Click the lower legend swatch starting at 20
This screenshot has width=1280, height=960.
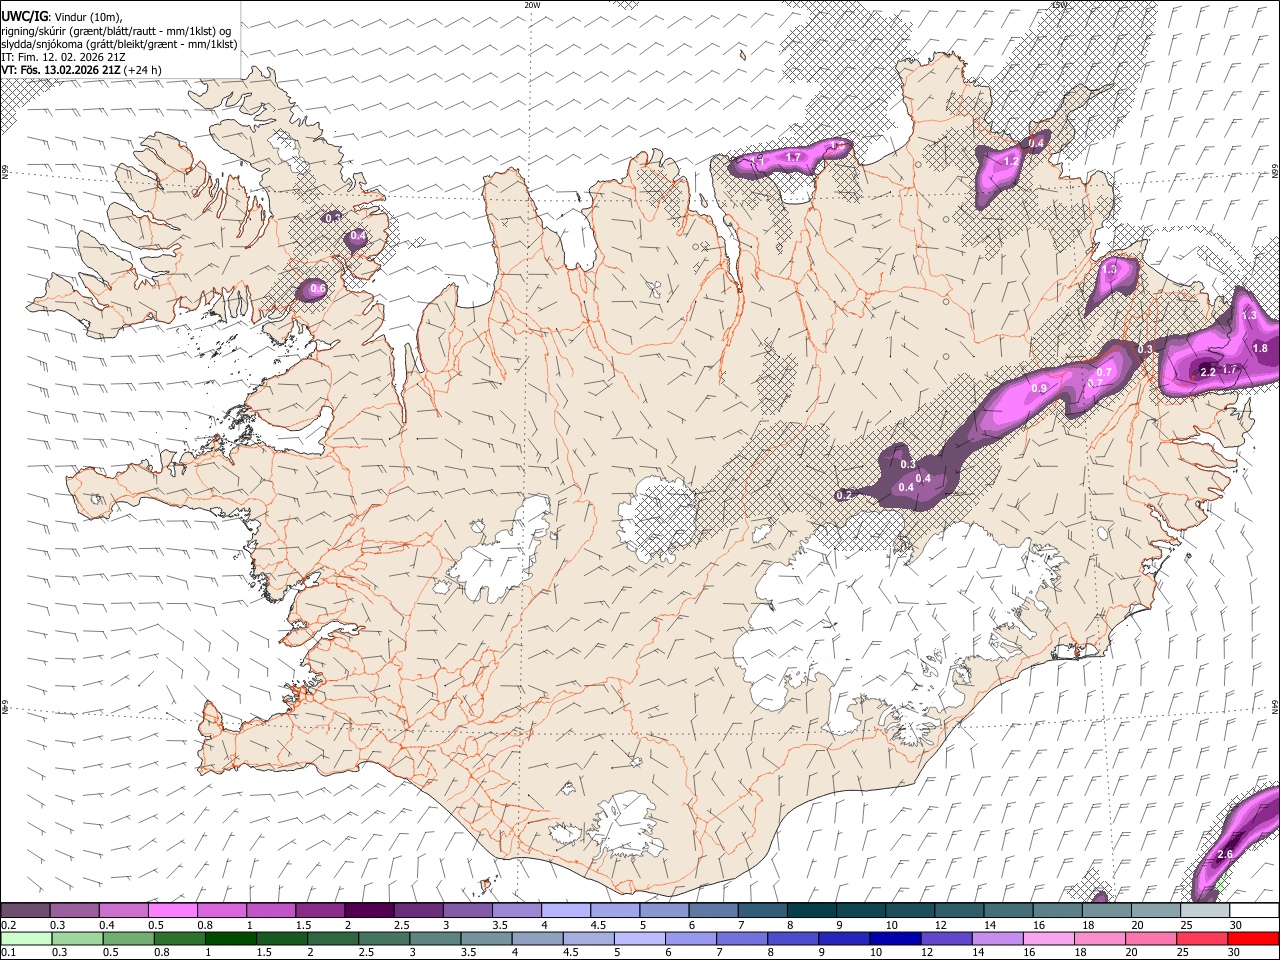(x=1150, y=938)
